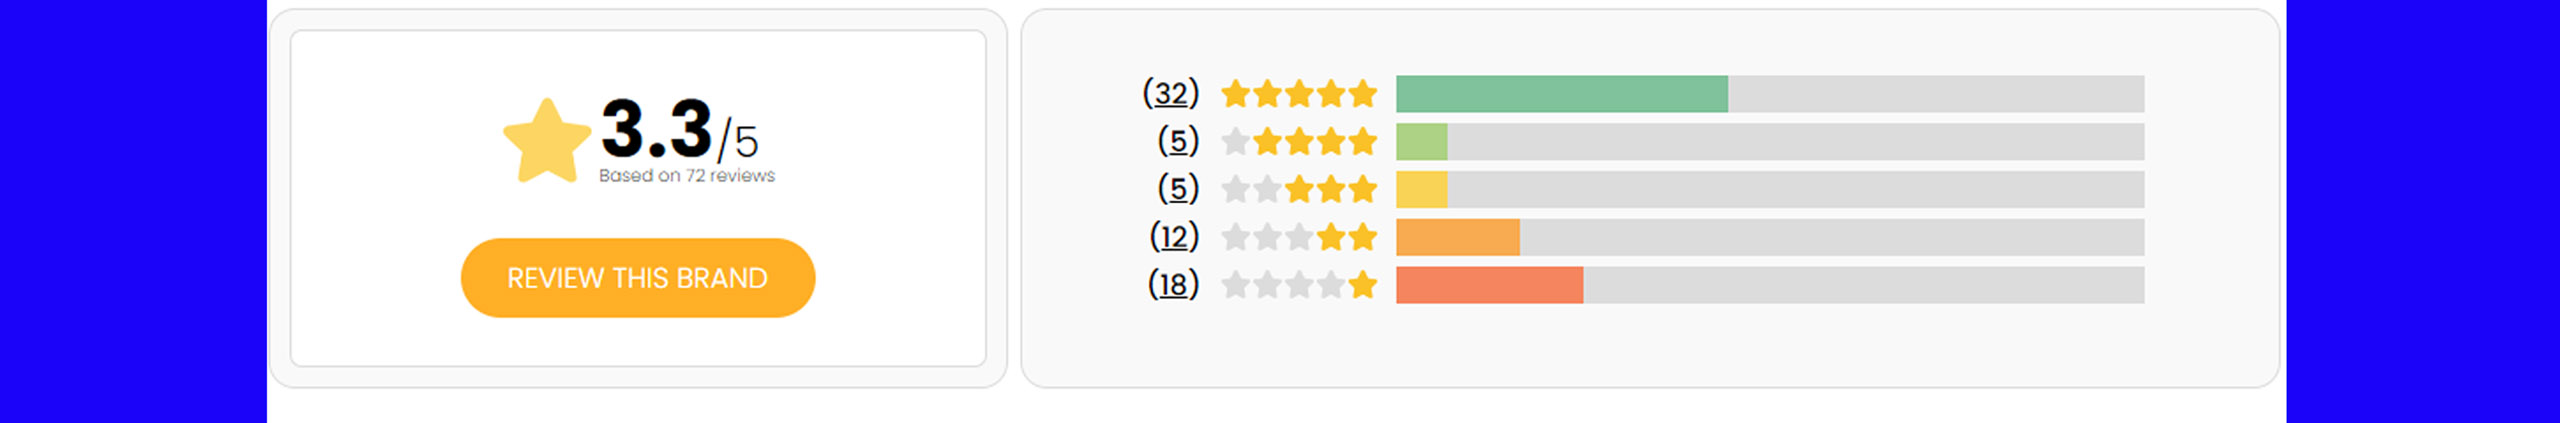Click the 3.3 overall rating score
Image resolution: width=2560 pixels, height=423 pixels.
(x=657, y=129)
